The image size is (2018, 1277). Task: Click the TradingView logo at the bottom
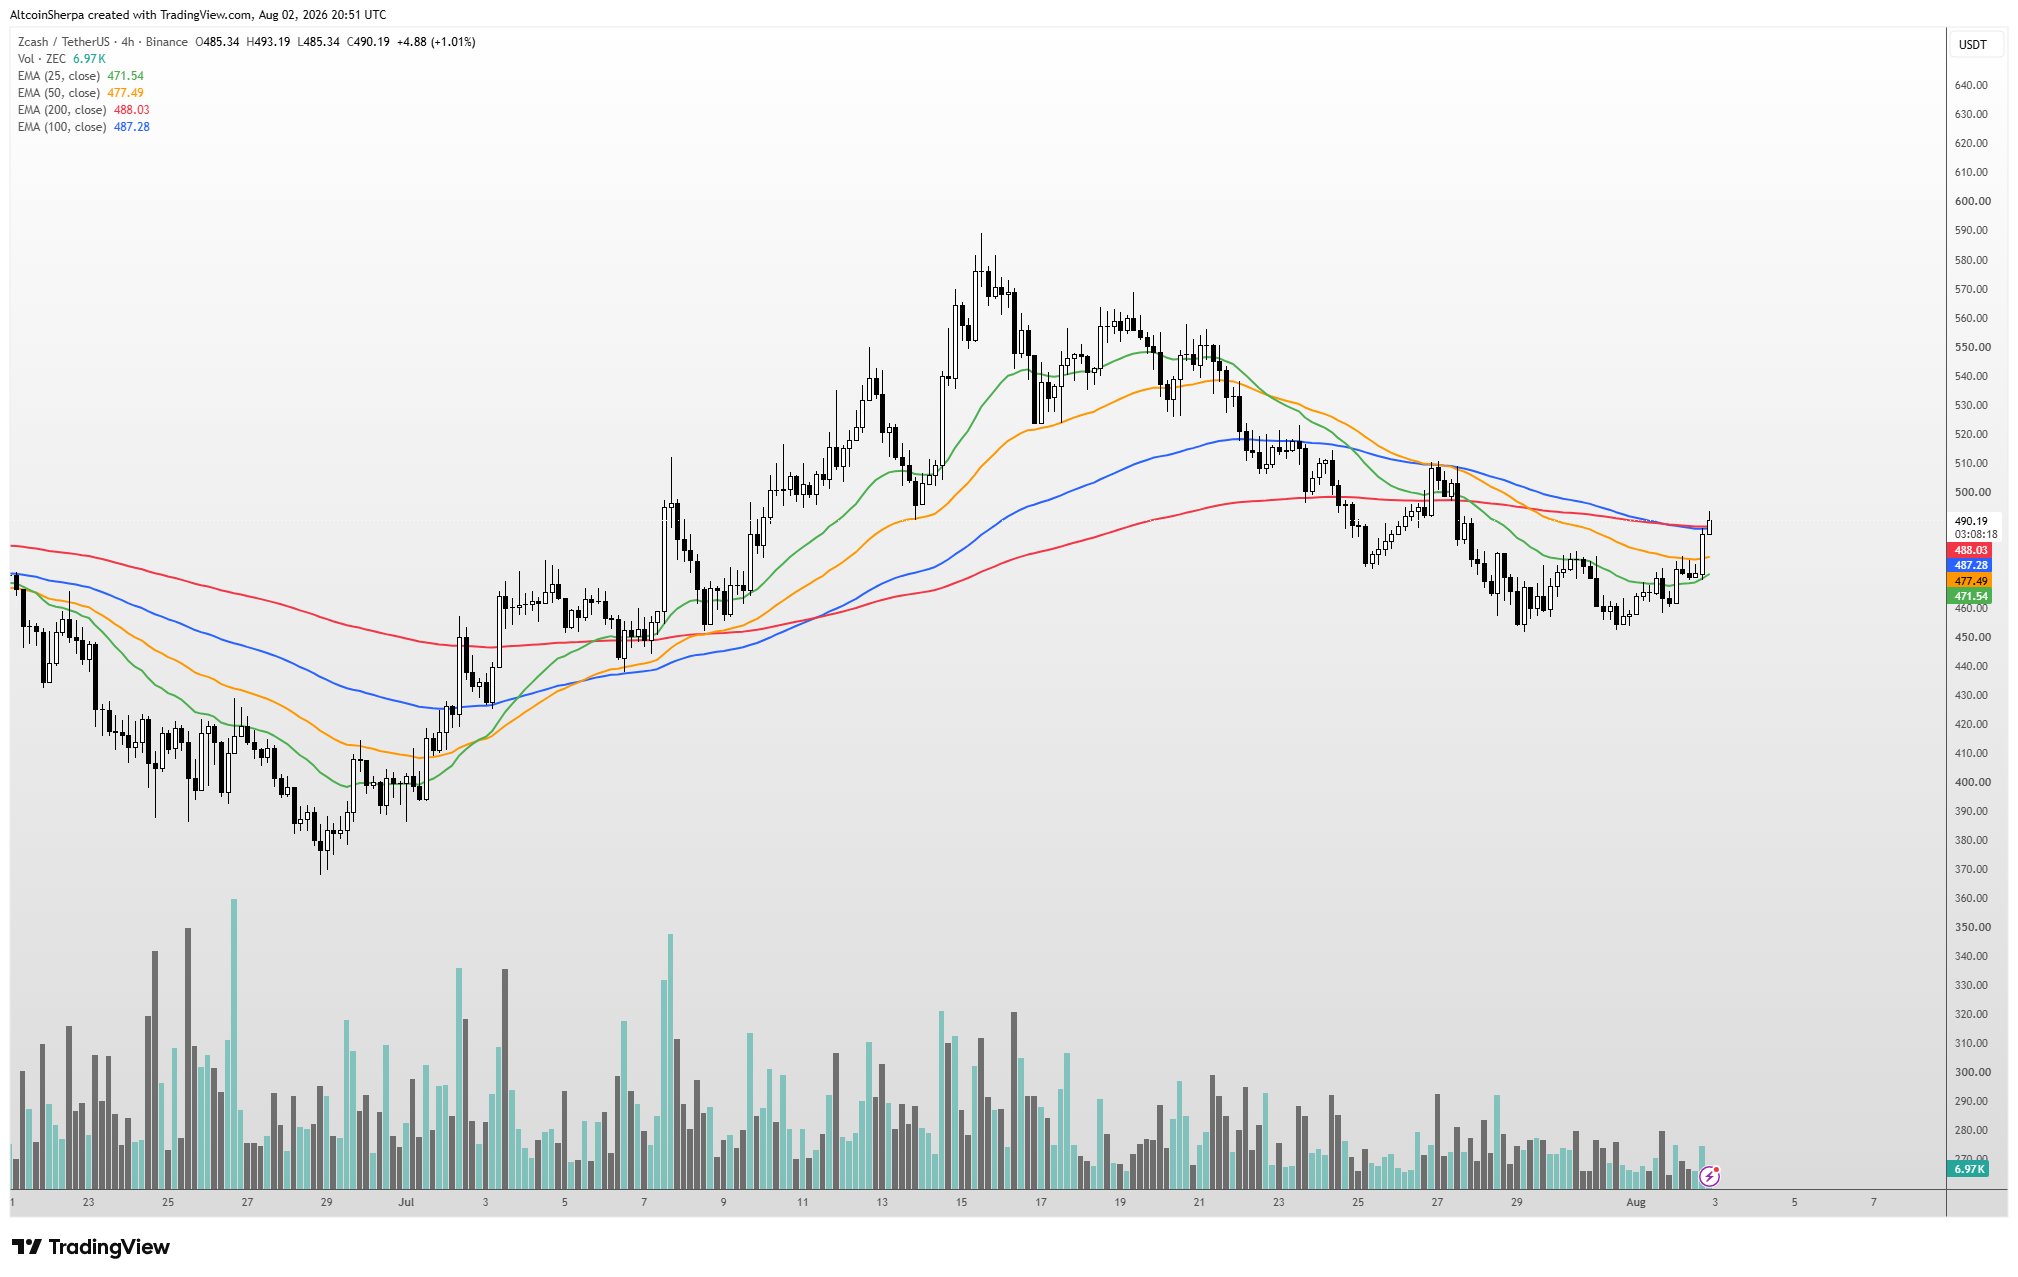point(91,1247)
